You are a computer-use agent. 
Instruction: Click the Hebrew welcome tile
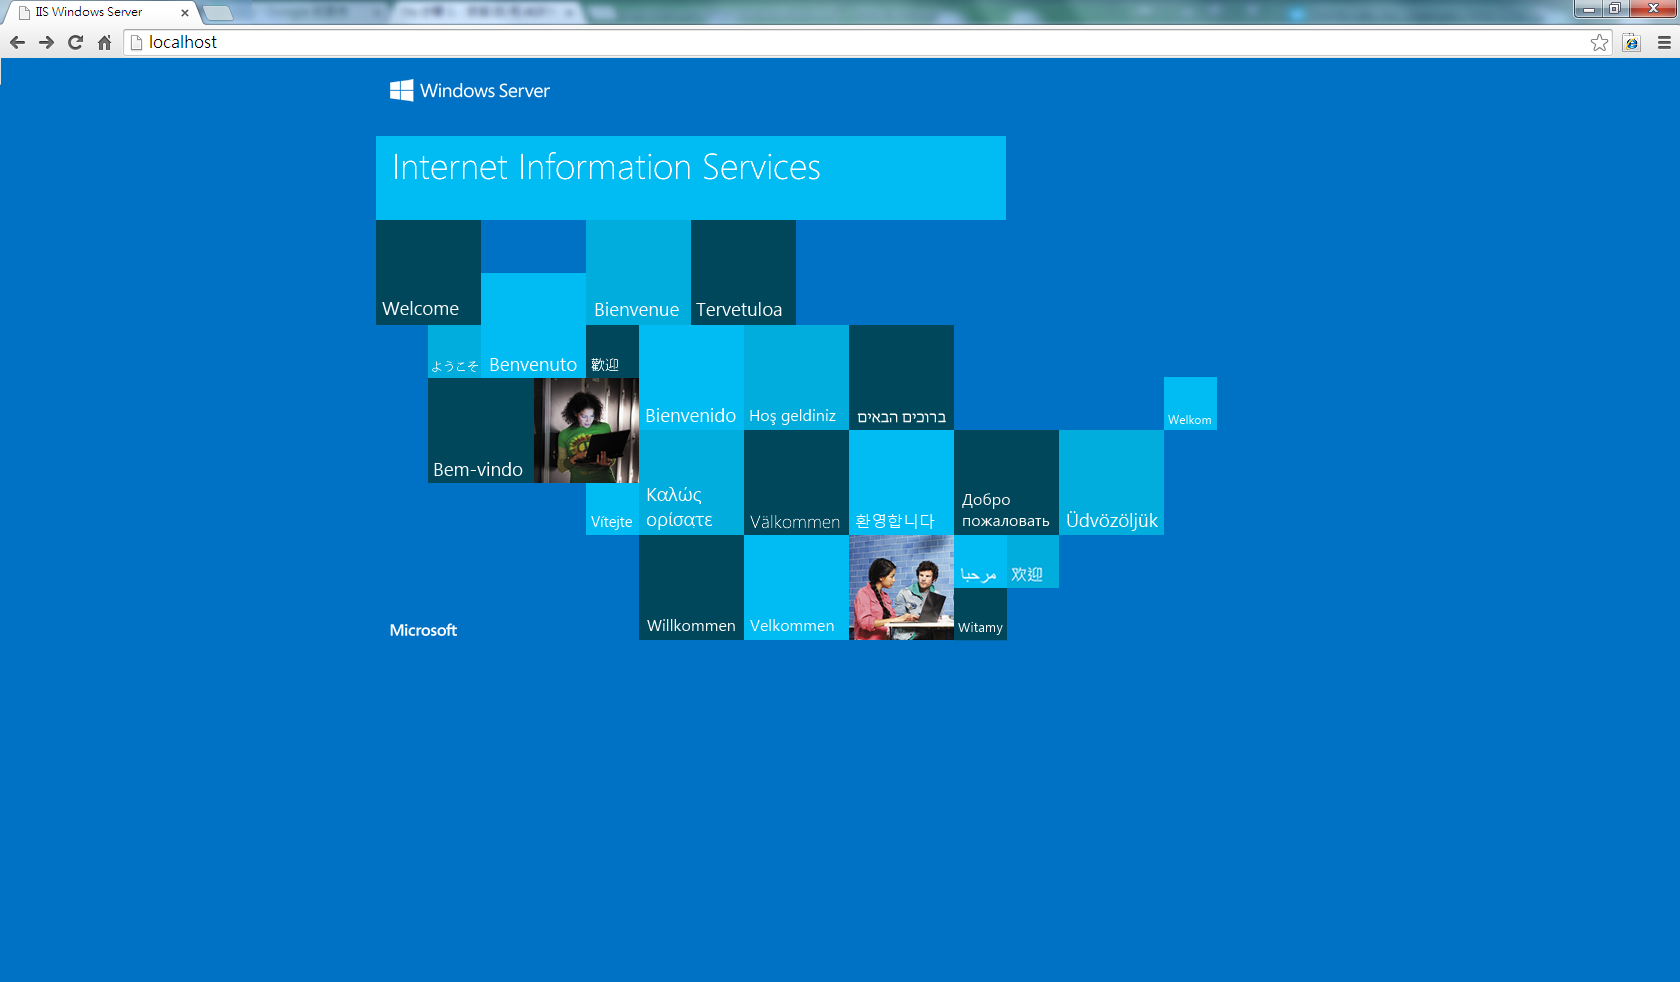[901, 377]
